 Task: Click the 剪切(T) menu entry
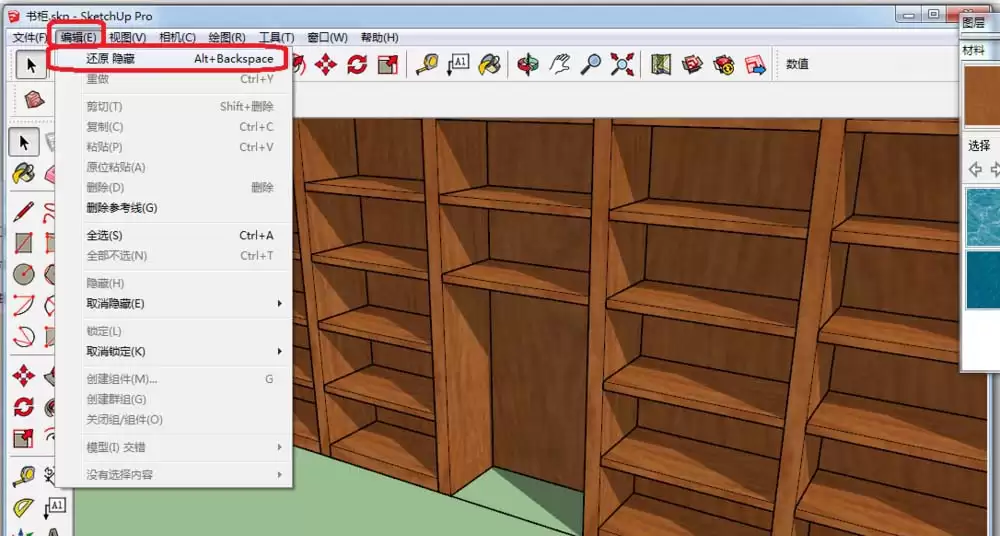(173, 107)
